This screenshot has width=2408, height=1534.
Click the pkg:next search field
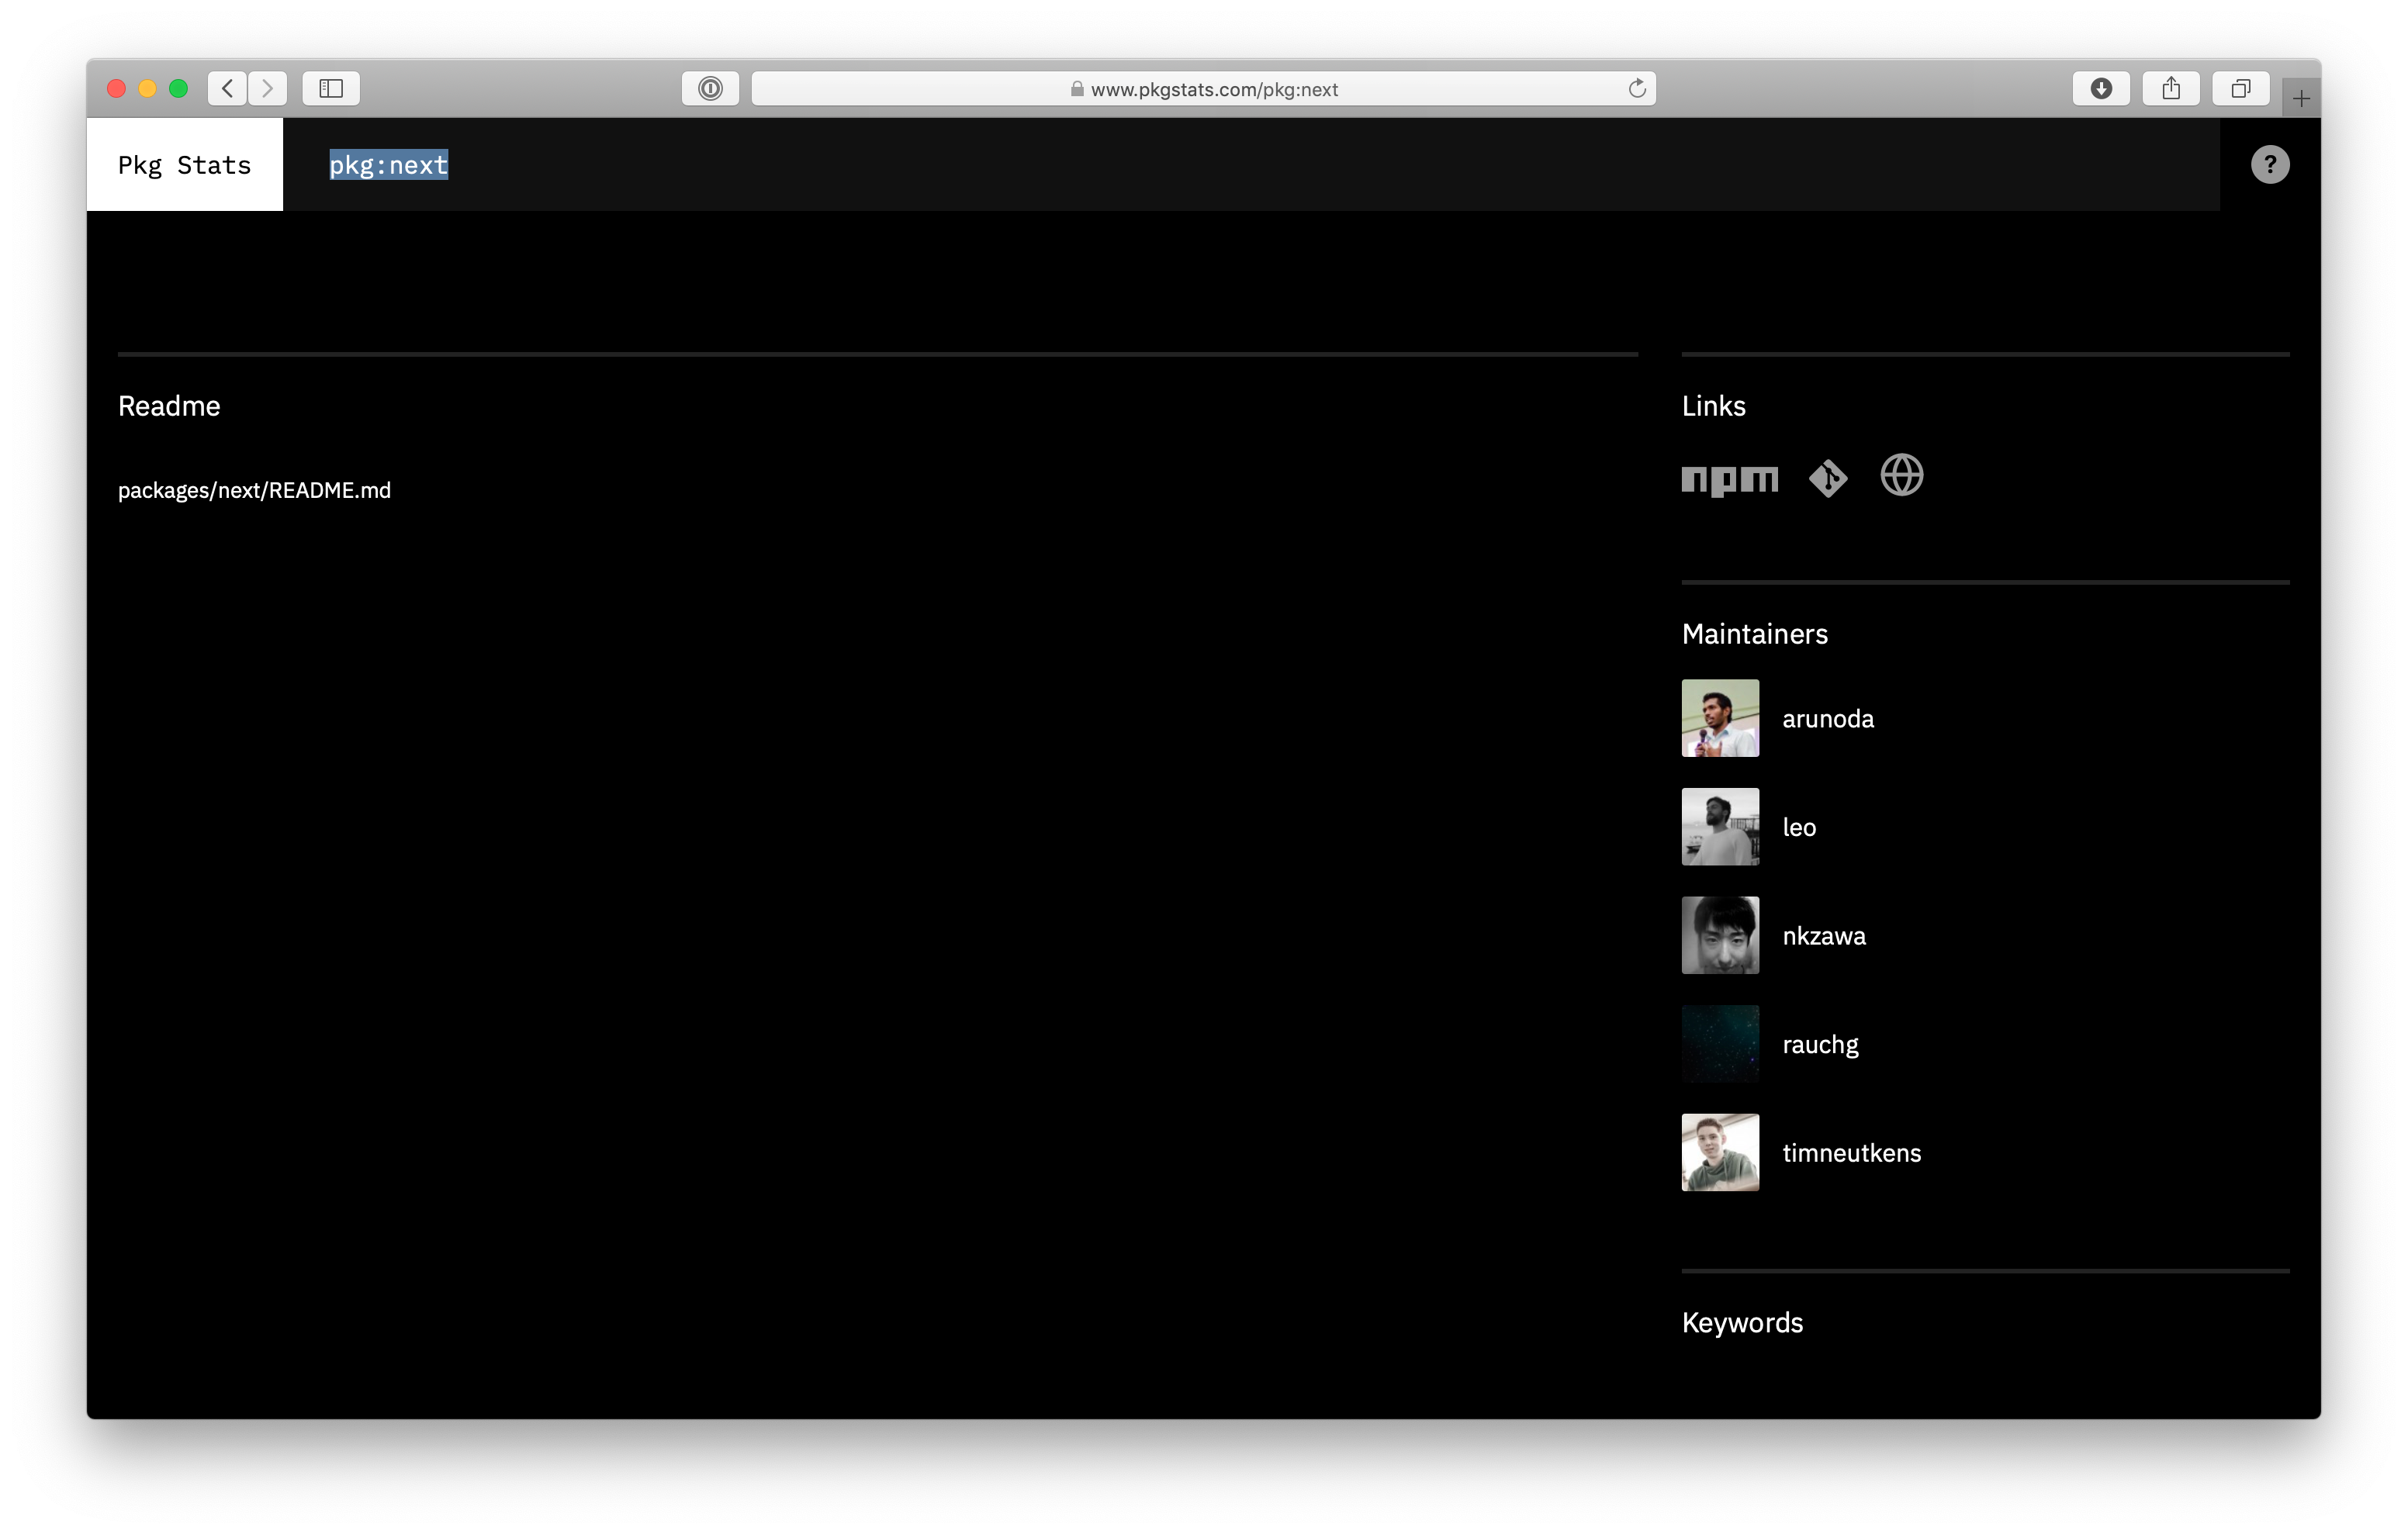point(389,165)
